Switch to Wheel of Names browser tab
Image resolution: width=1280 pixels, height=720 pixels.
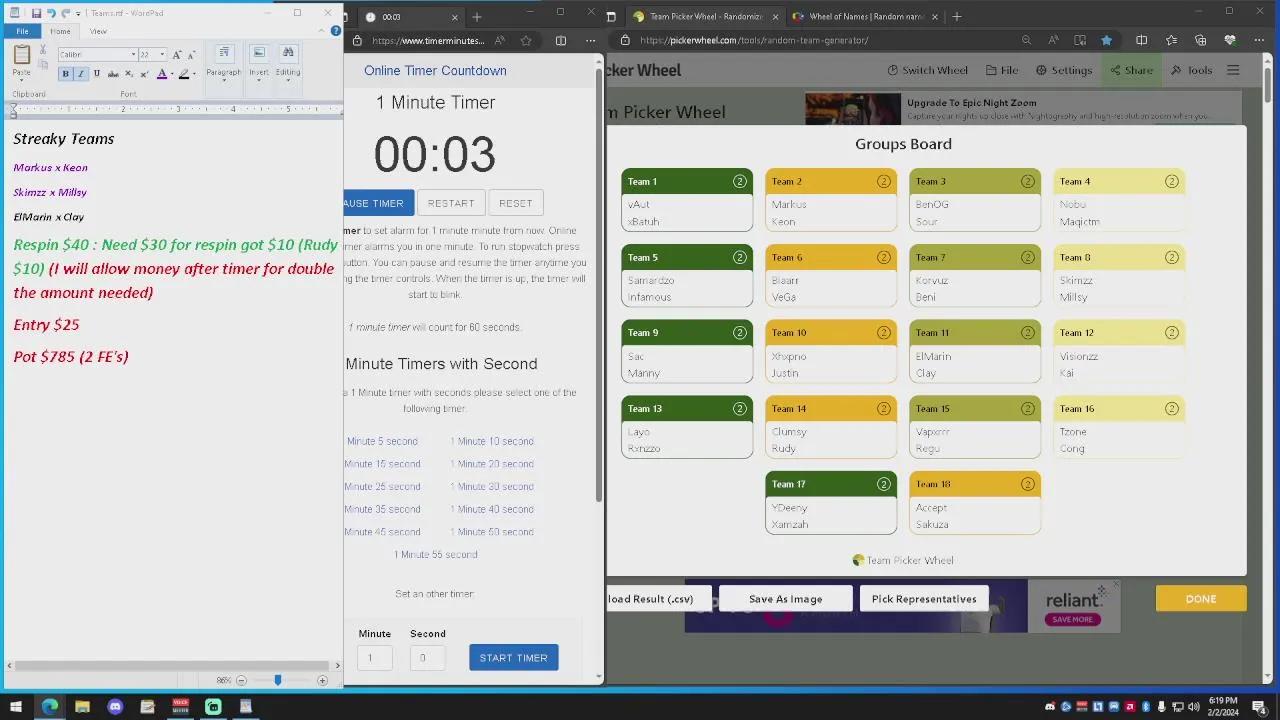click(x=866, y=16)
